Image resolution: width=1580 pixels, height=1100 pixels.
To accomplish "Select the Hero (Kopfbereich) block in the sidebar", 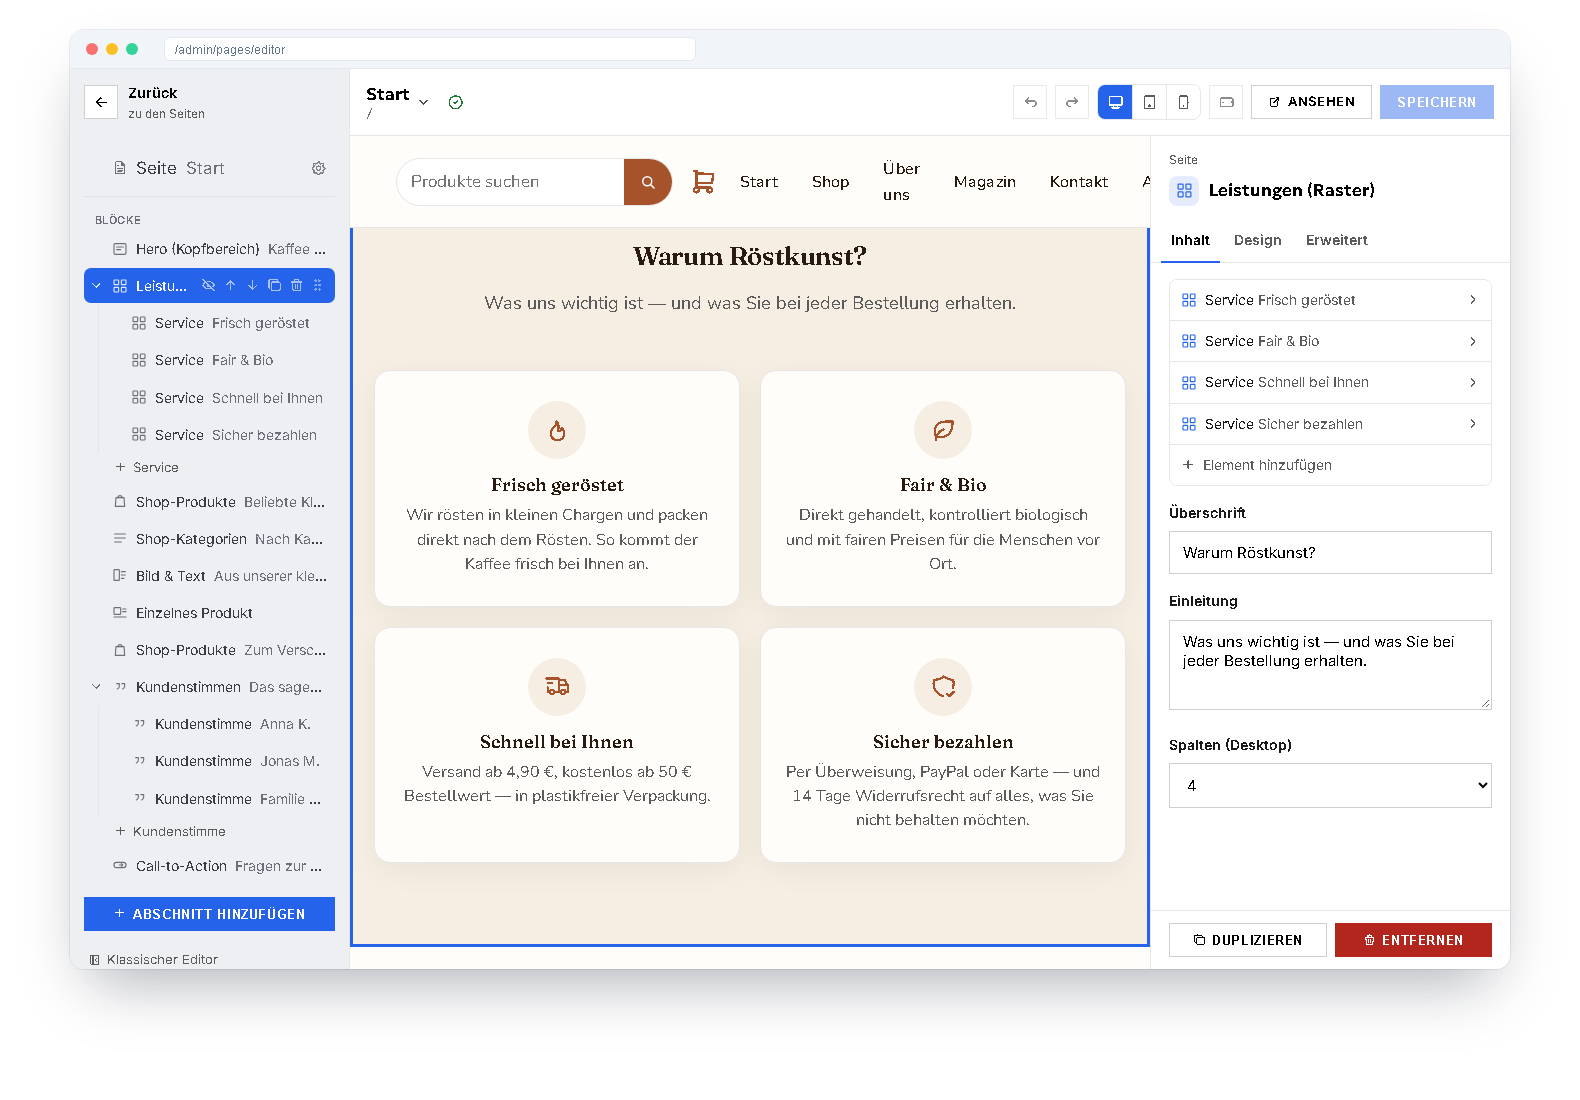I will click(x=209, y=249).
